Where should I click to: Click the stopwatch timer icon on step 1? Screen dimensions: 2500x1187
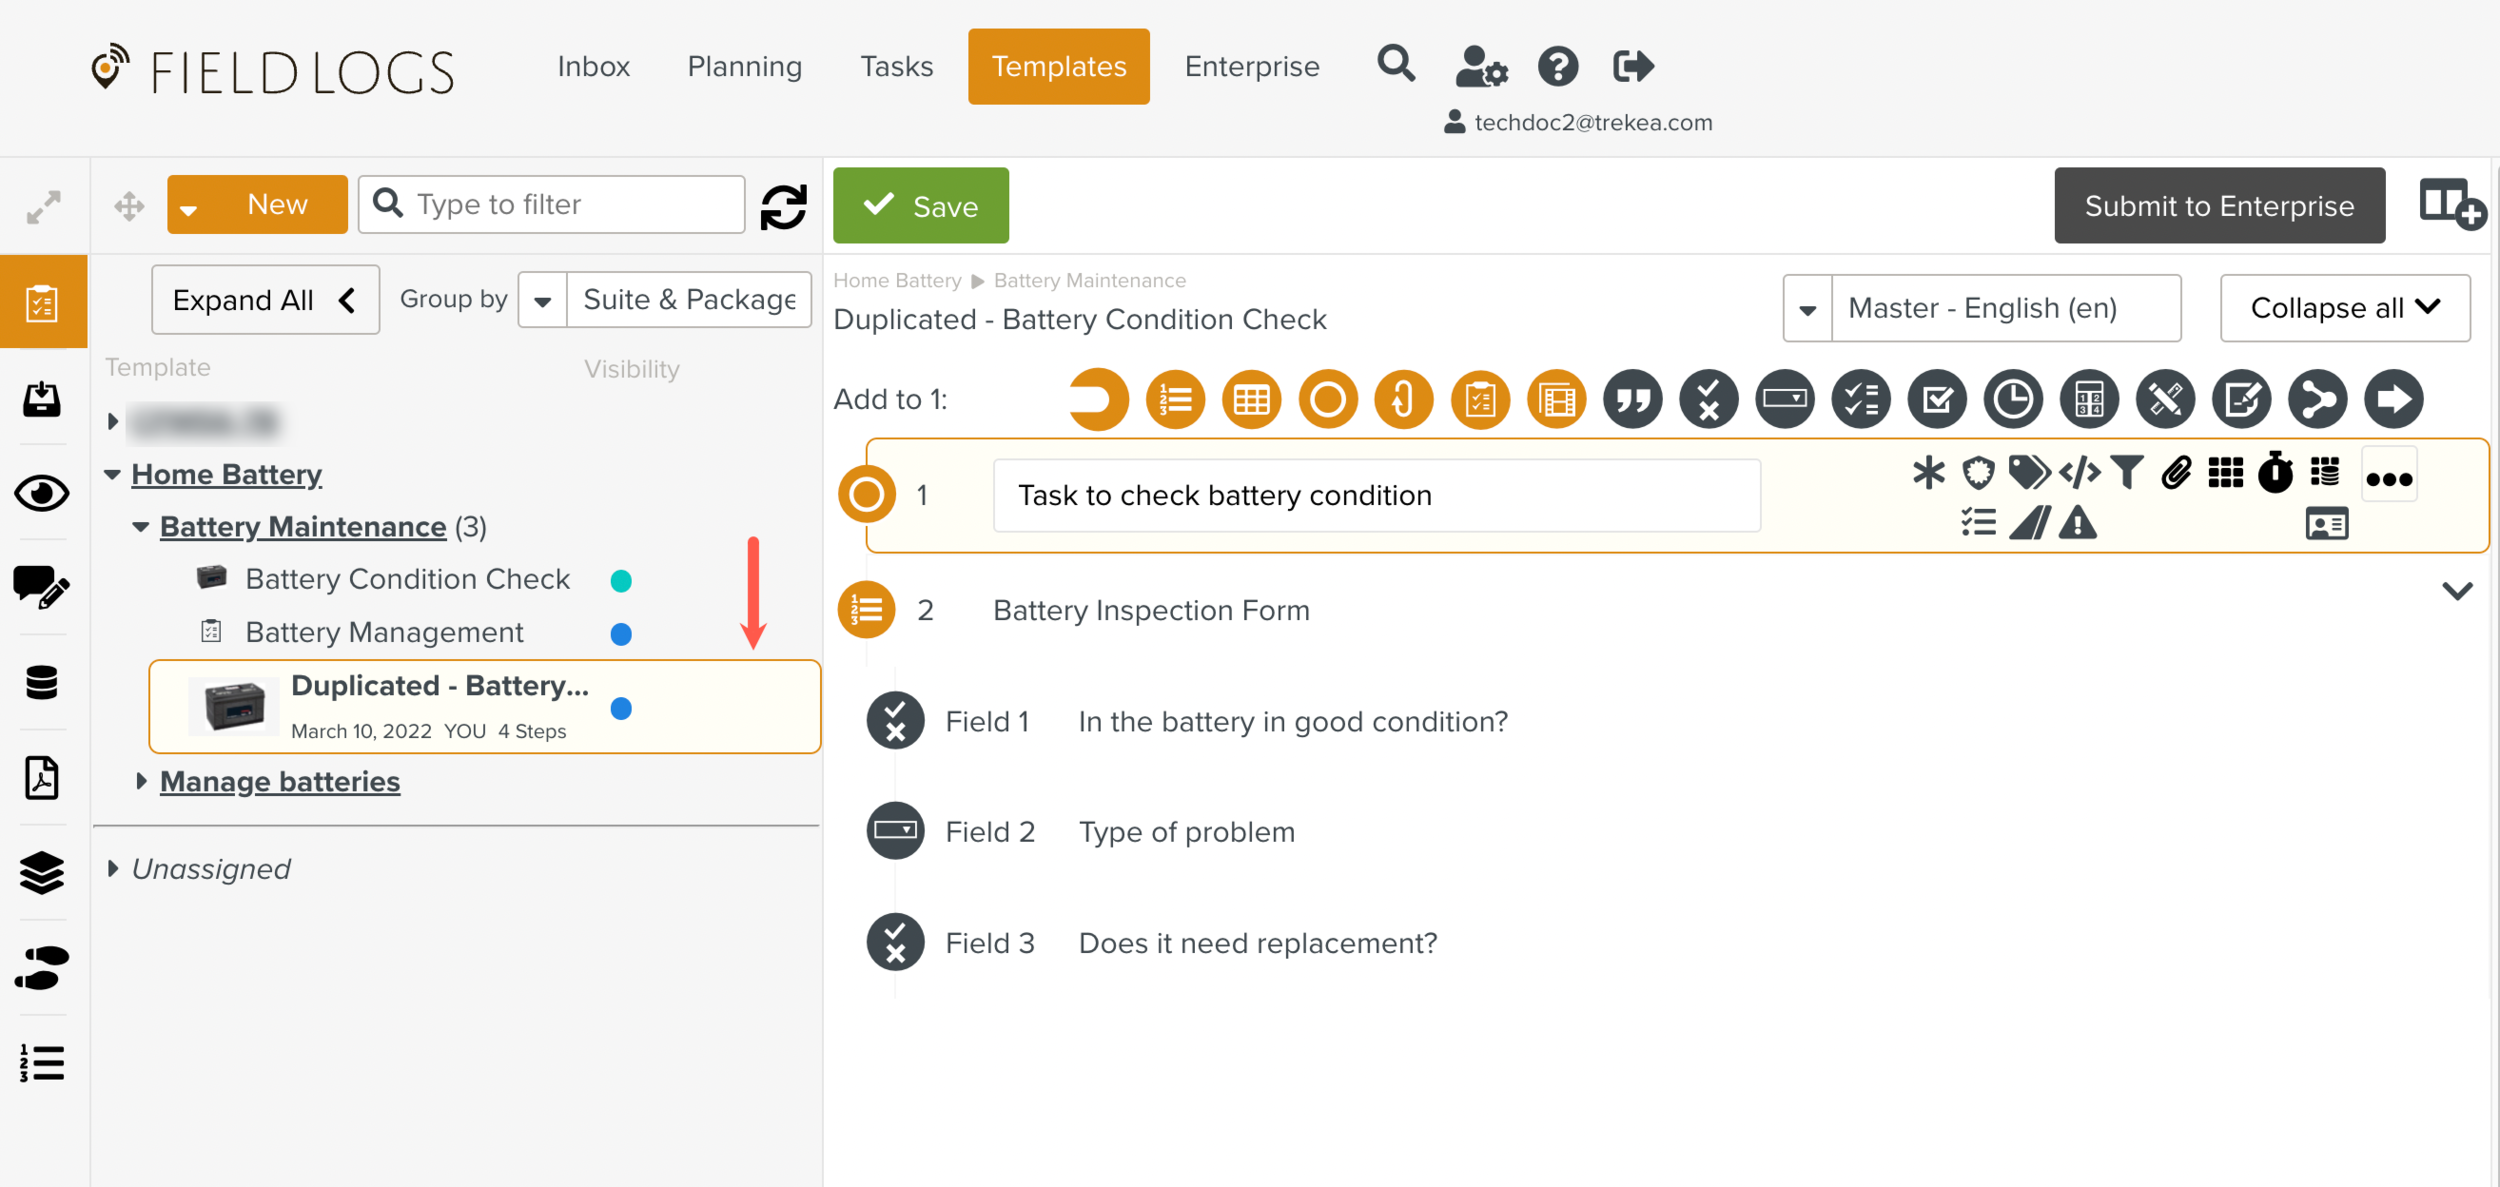(2275, 472)
